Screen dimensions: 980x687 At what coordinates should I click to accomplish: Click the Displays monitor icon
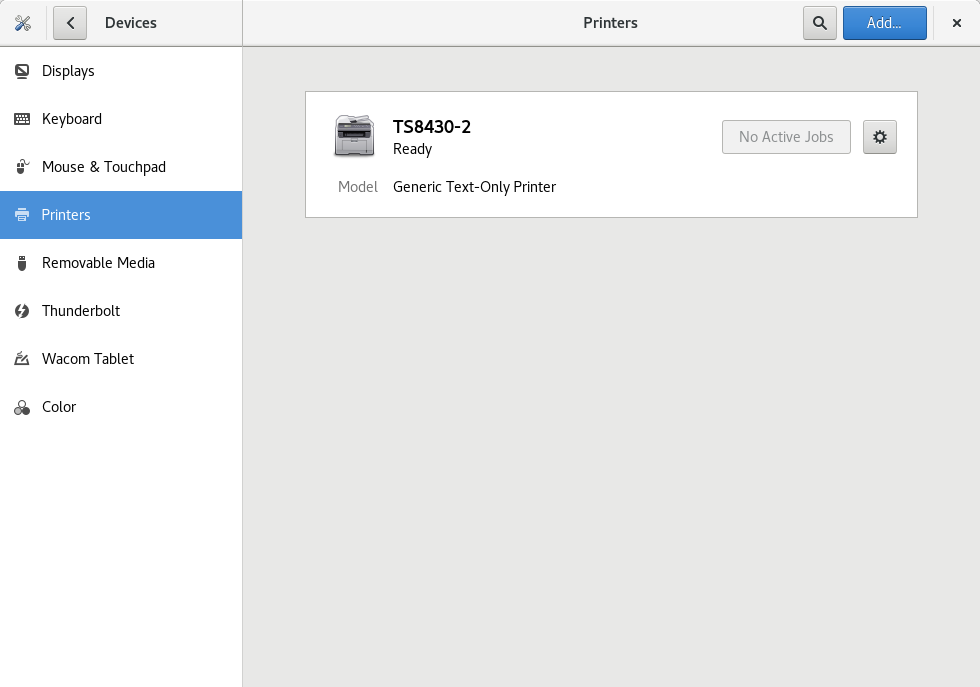tap(22, 71)
